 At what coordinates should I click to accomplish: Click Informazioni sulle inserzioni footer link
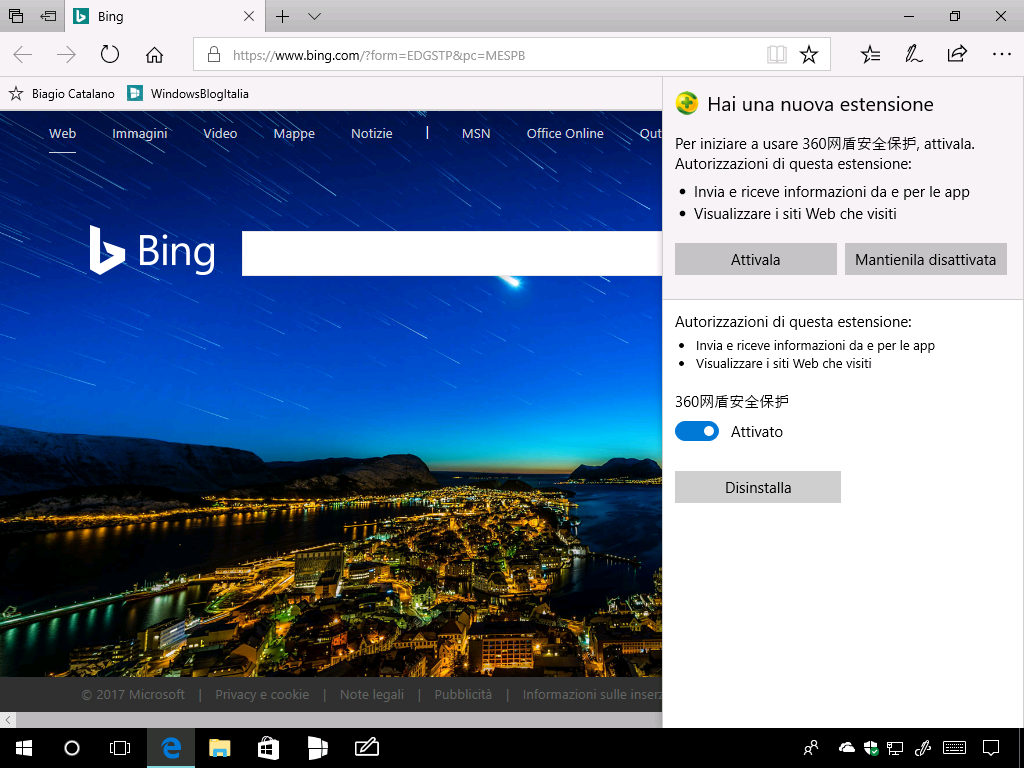coord(592,694)
